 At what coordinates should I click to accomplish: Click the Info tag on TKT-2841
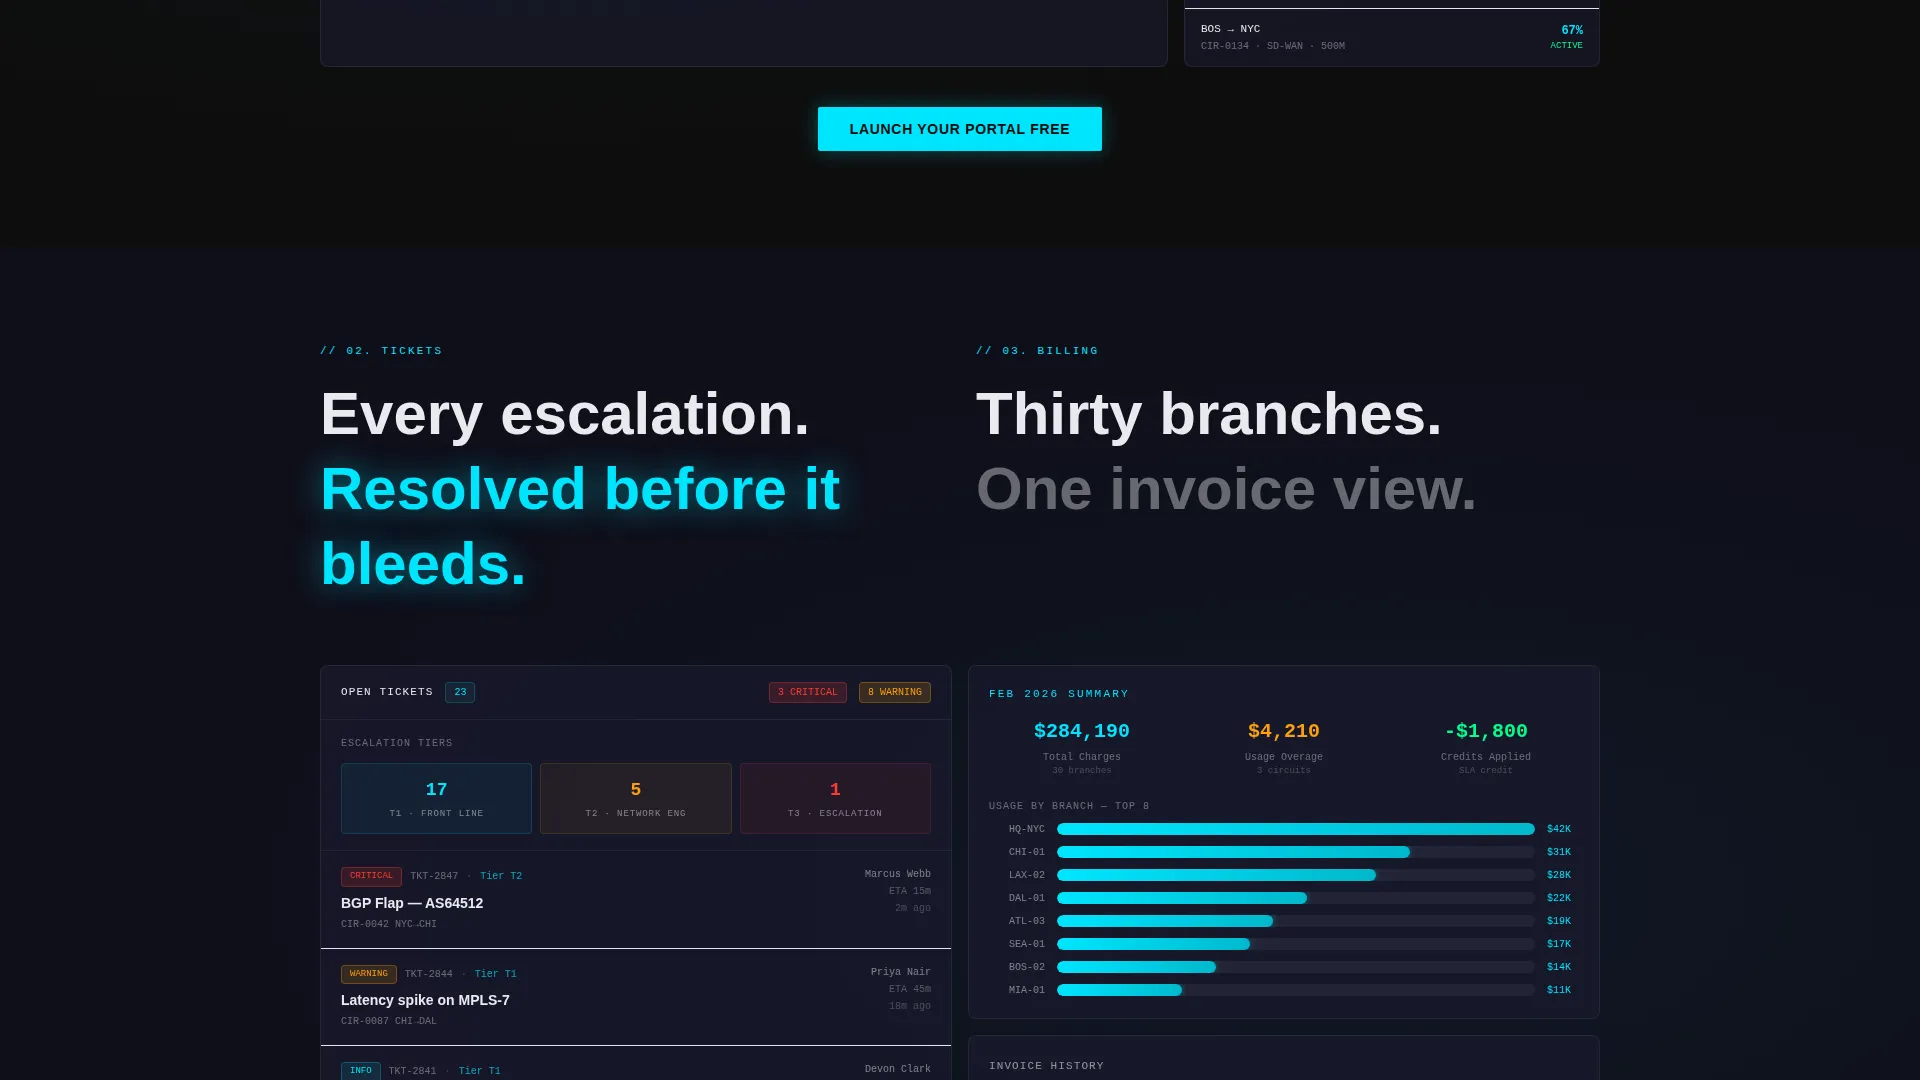click(360, 1071)
